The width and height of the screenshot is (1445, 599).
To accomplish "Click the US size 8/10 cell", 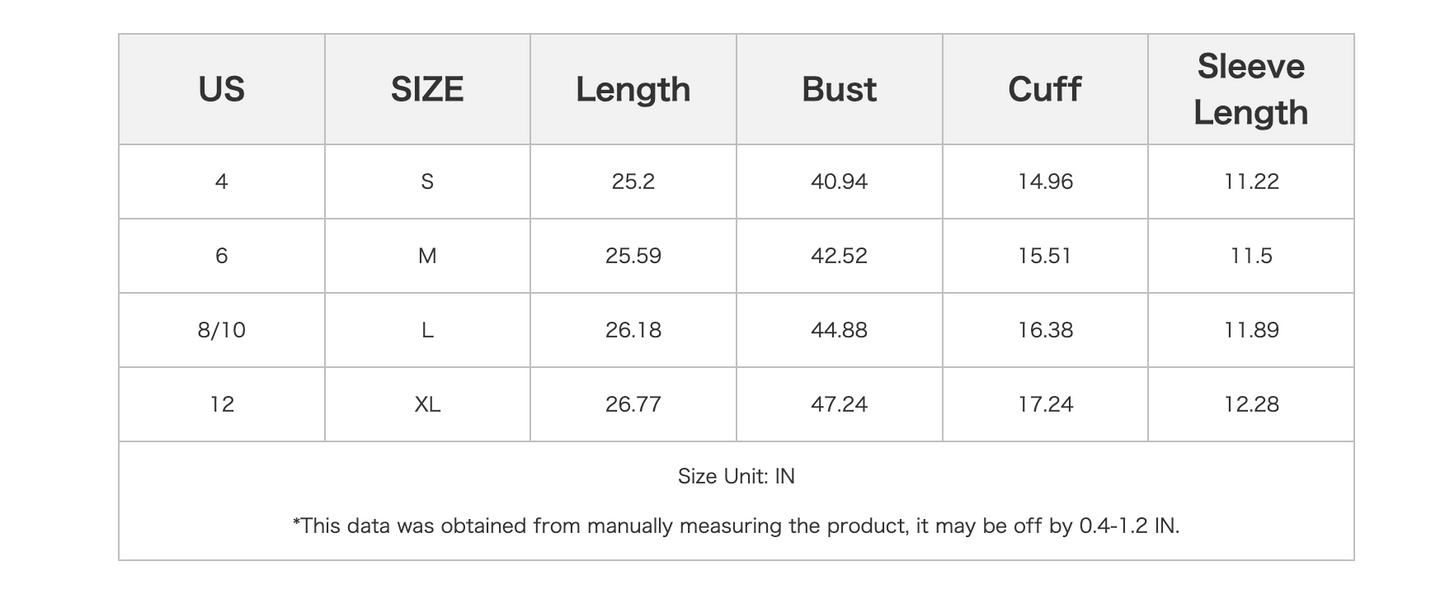I will click(221, 330).
